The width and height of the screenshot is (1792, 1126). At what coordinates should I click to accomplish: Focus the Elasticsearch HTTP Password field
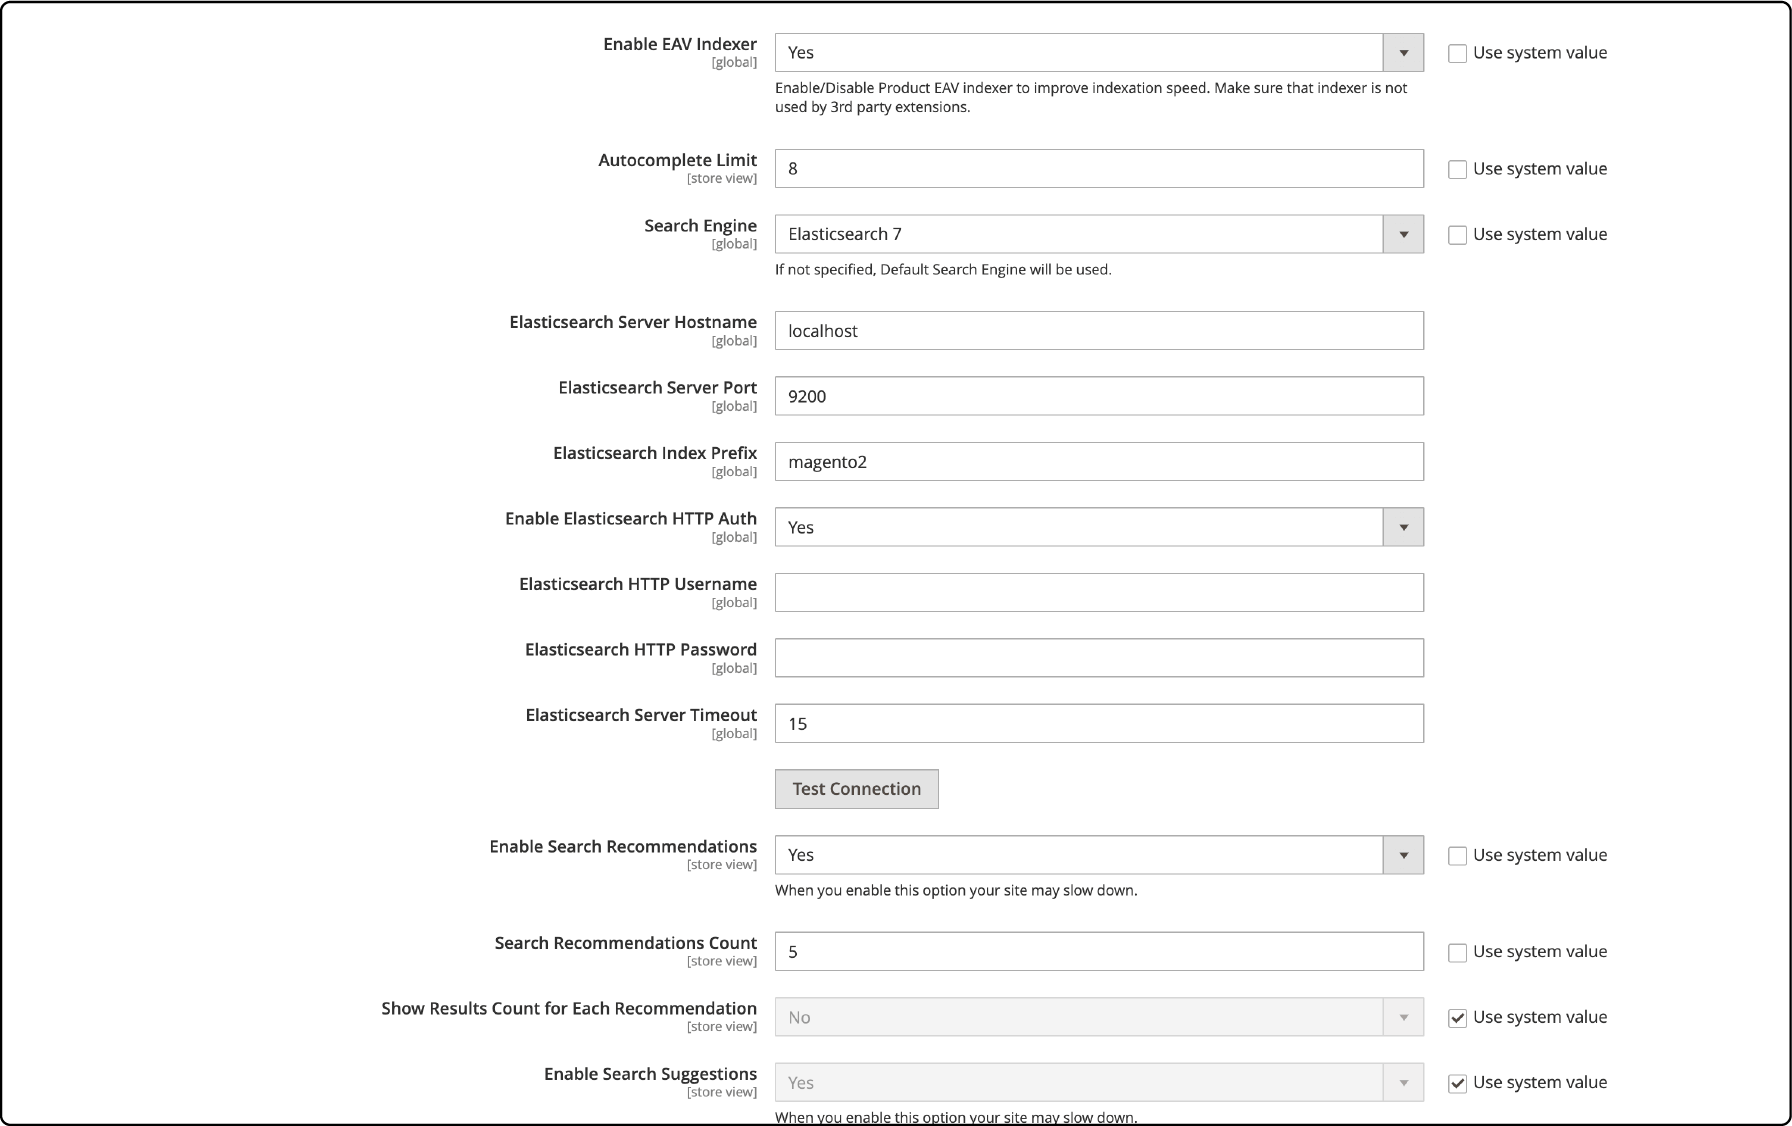click(x=1099, y=658)
